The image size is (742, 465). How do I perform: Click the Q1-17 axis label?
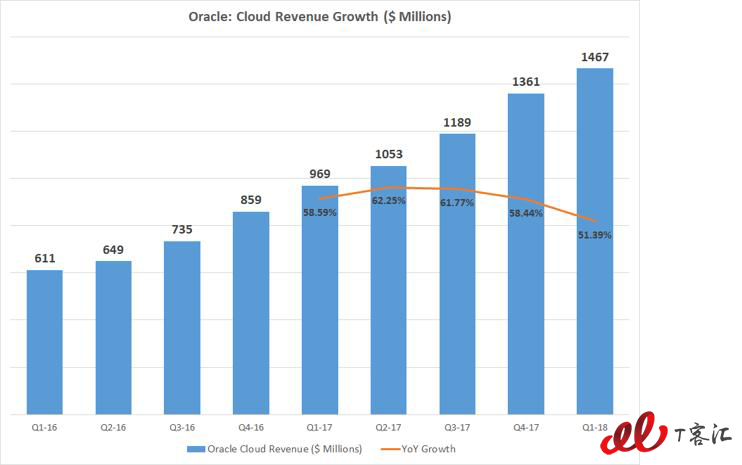[x=320, y=428]
